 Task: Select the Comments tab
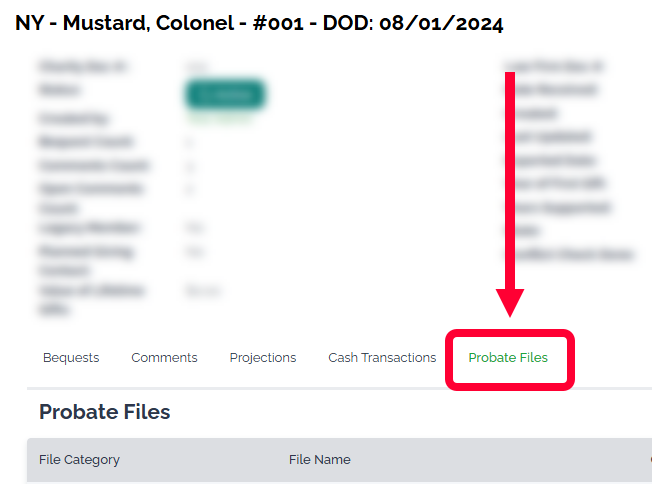(164, 358)
